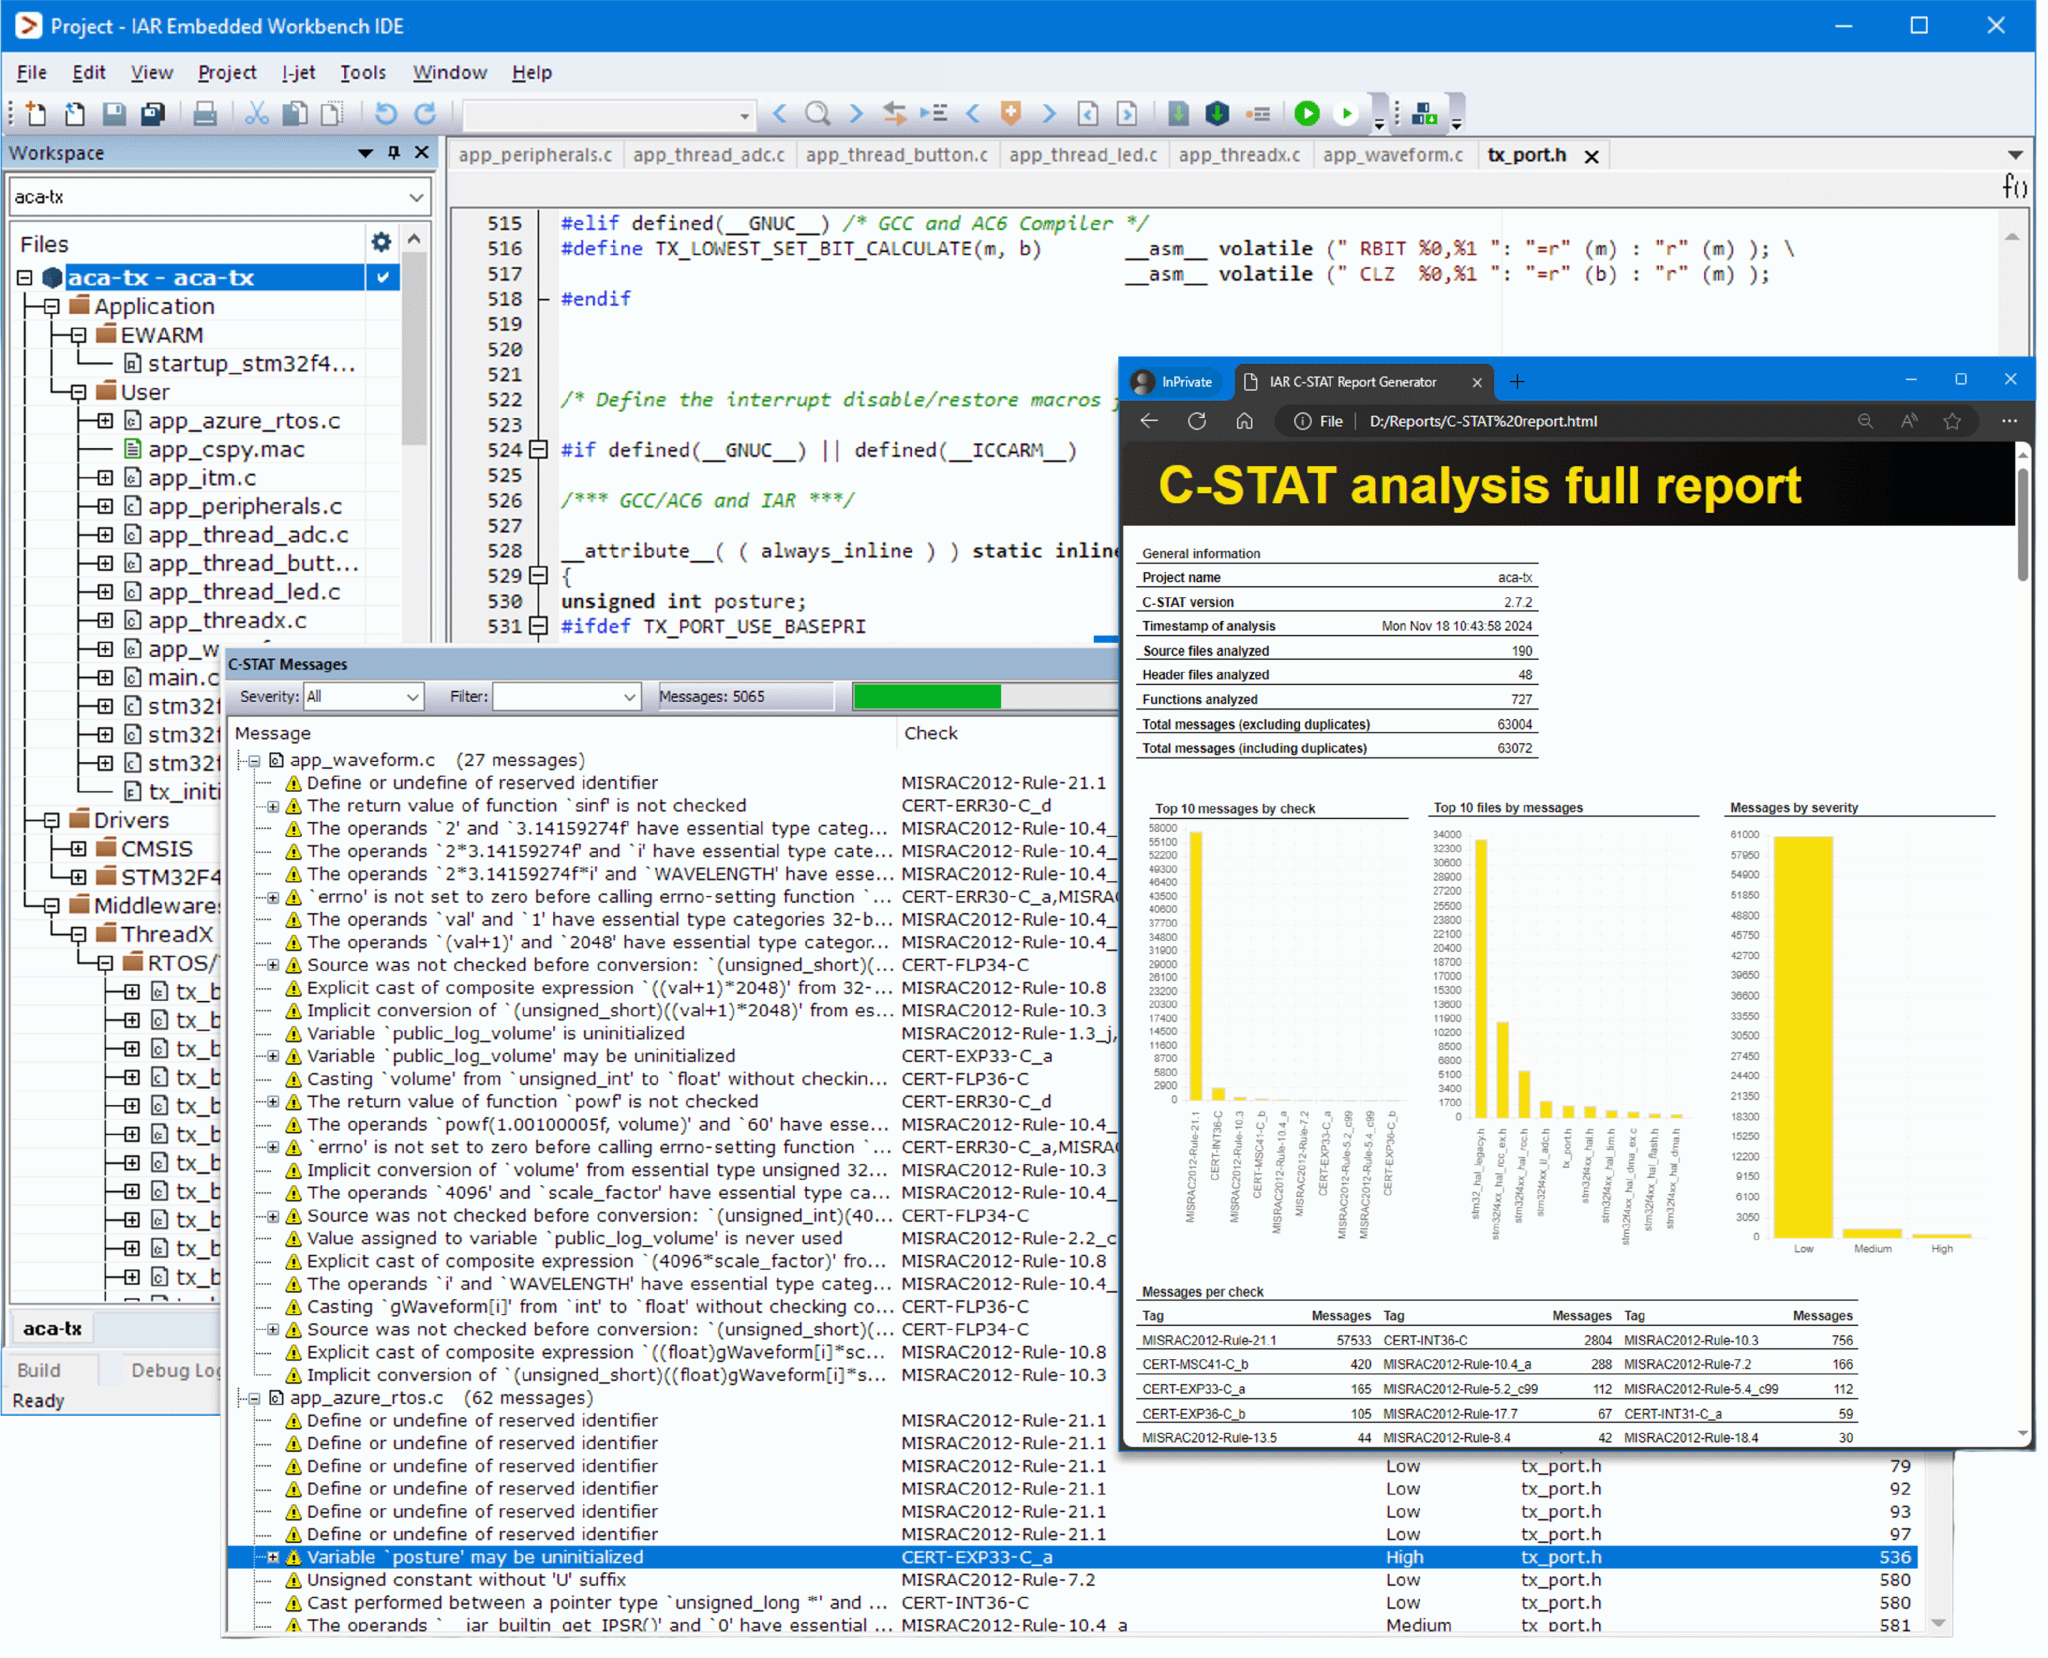The image size is (2048, 1658).
Task: Collapse the Drivers folder in tree
Action: 51,820
